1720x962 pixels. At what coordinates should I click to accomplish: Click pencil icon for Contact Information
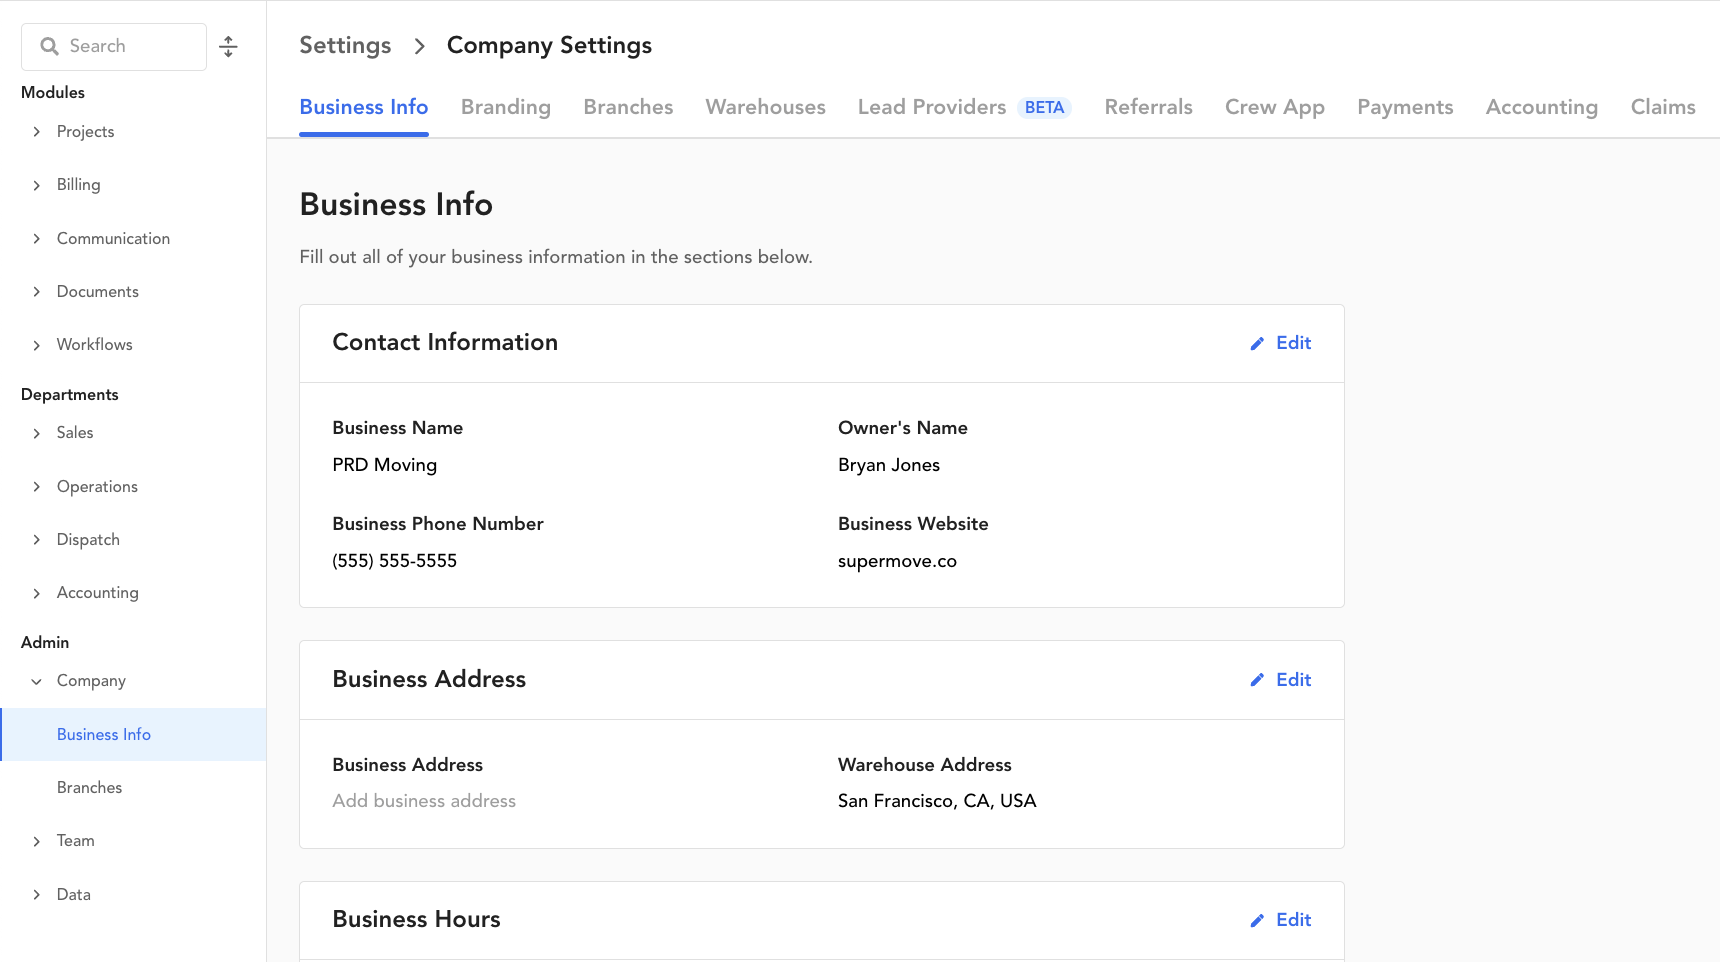[1257, 344]
